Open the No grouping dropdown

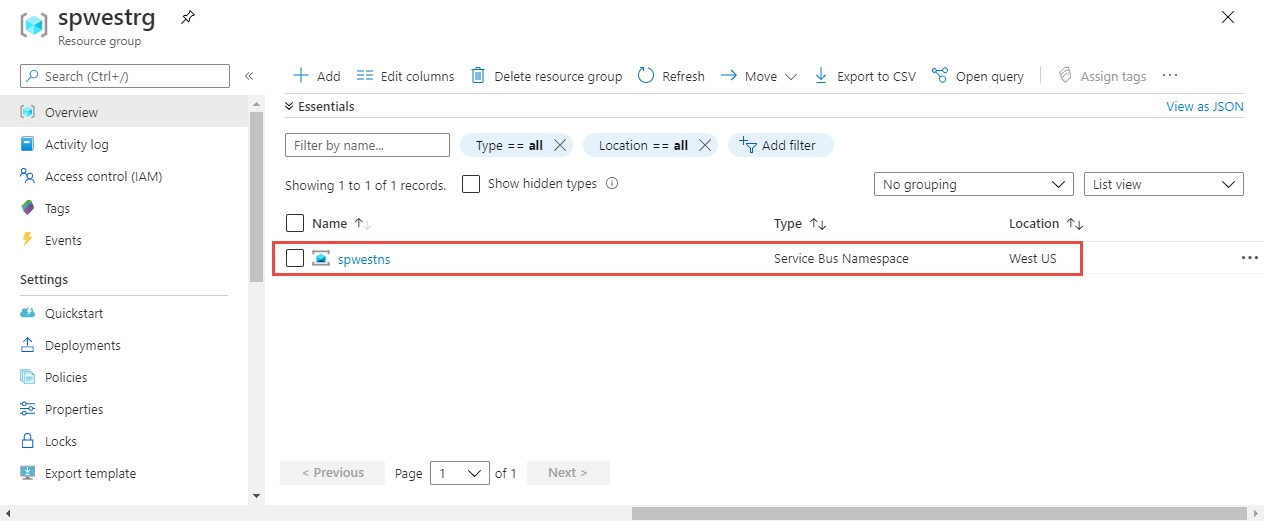974,184
